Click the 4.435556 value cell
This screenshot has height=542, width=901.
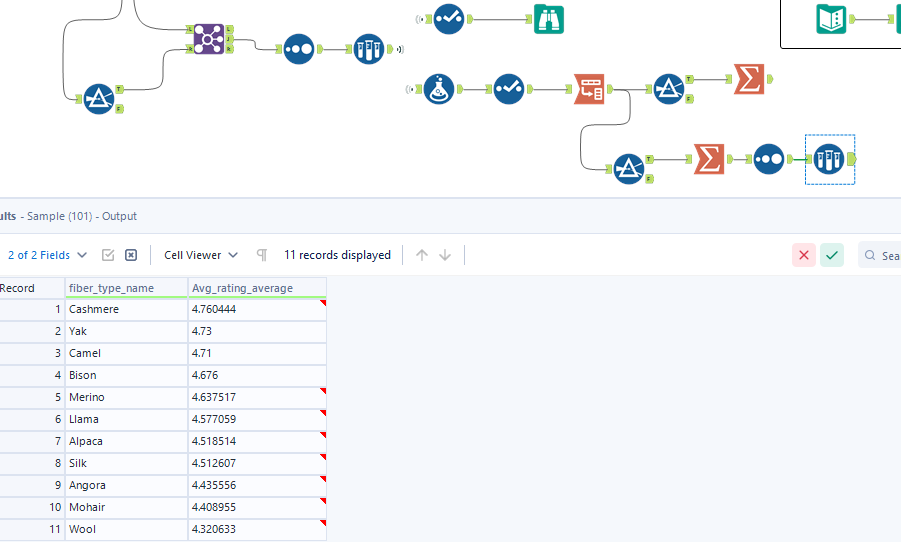[x=257, y=485]
